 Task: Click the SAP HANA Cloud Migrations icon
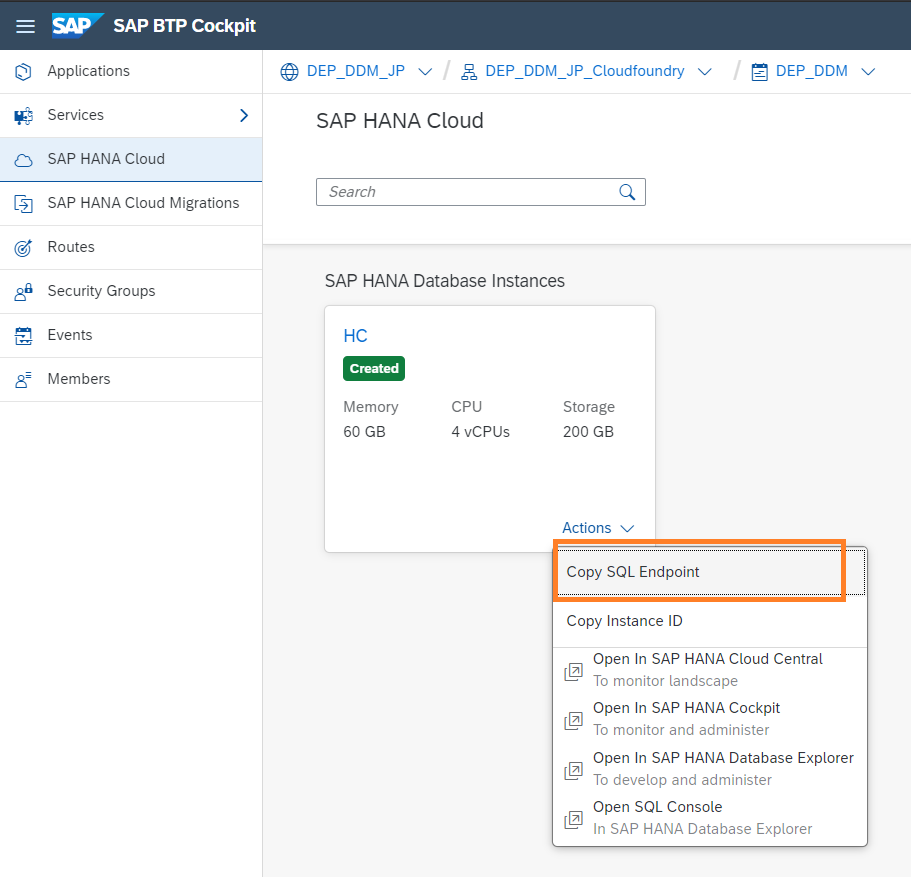coord(23,203)
